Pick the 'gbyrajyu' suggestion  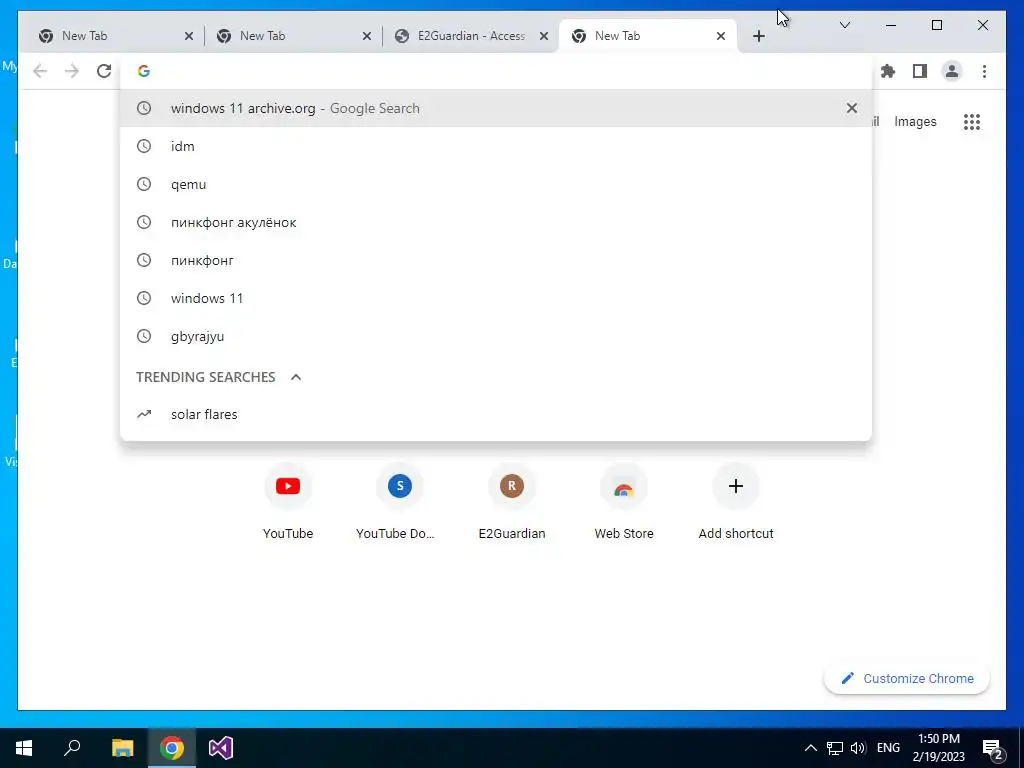[496, 336]
